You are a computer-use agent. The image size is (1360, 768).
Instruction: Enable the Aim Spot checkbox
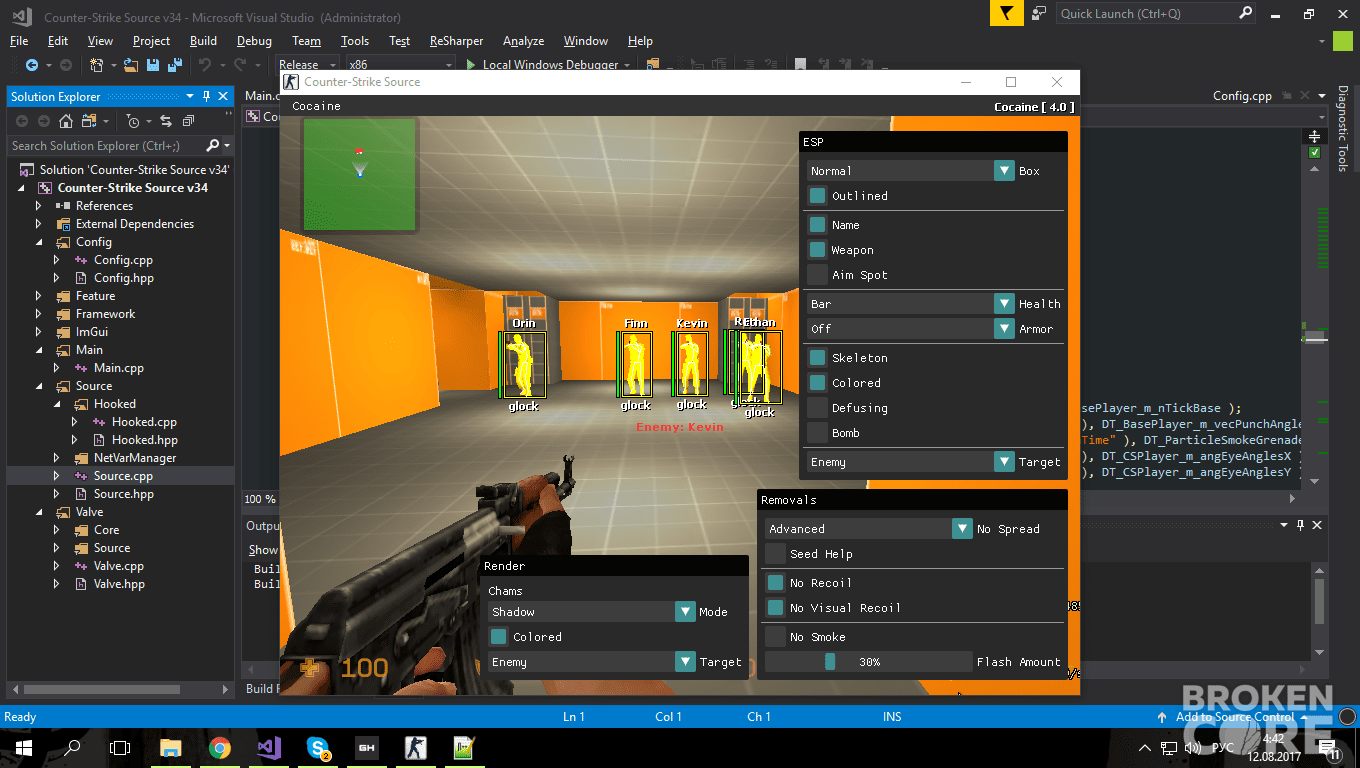[x=817, y=275]
